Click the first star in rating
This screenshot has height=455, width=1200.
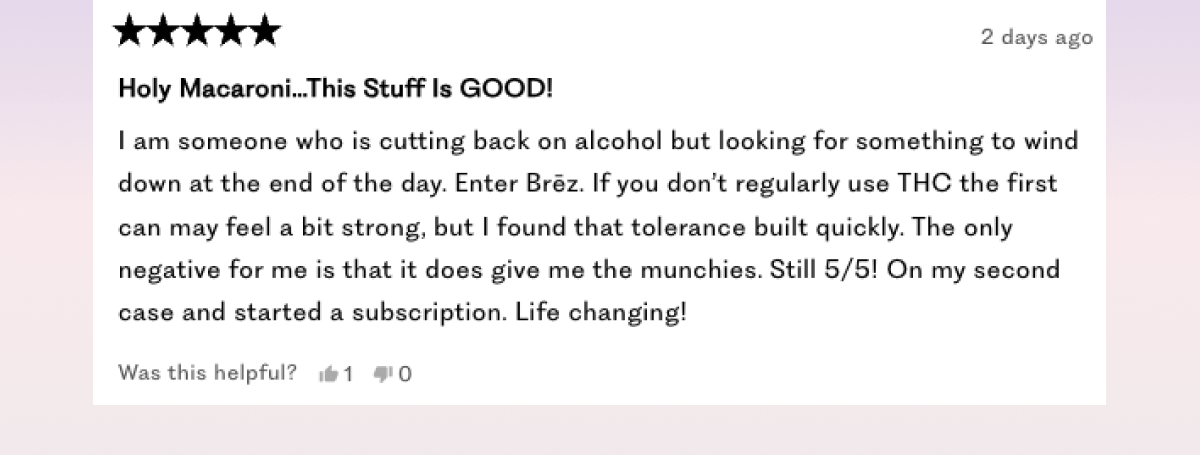130,32
